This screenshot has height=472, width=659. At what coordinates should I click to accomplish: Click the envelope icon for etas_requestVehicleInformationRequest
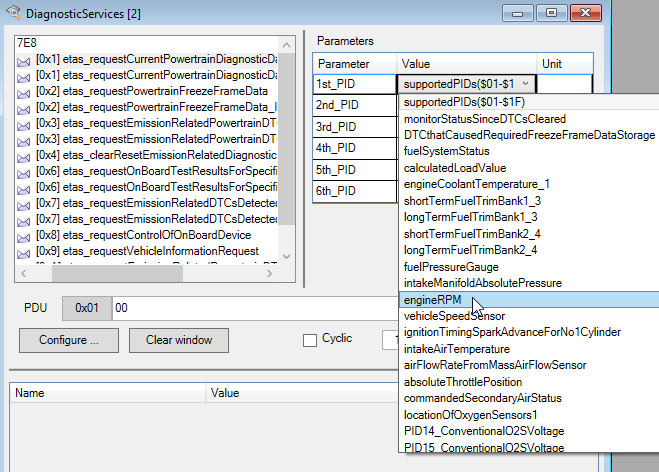[24, 251]
